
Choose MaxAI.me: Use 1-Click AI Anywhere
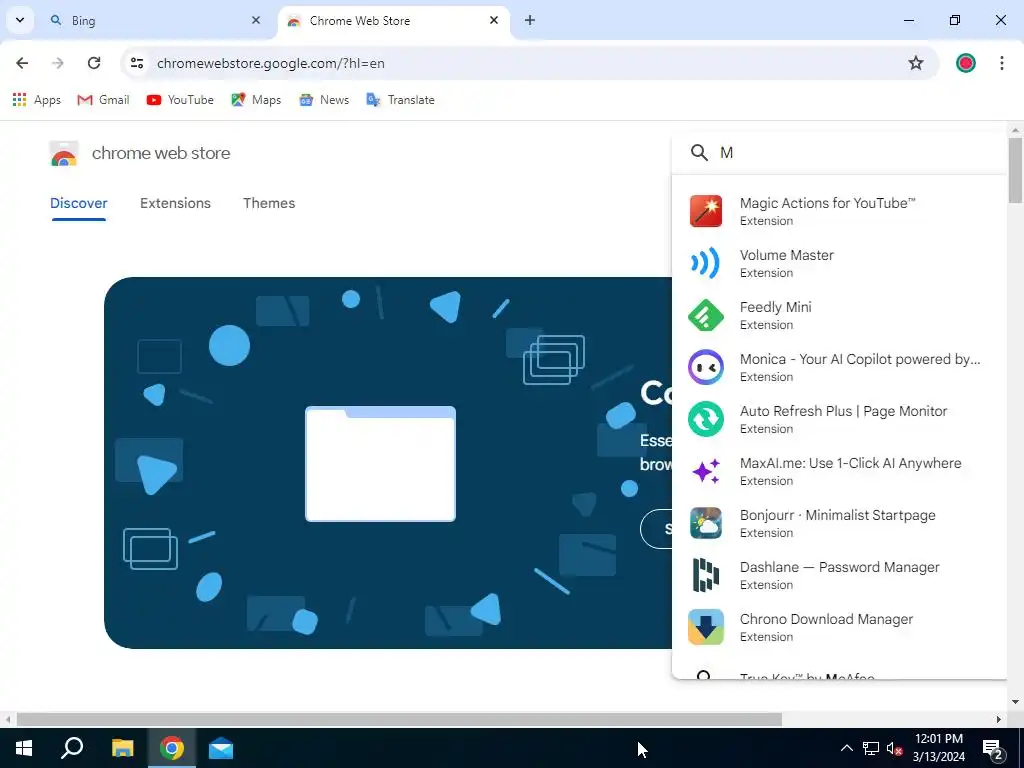pos(839,471)
